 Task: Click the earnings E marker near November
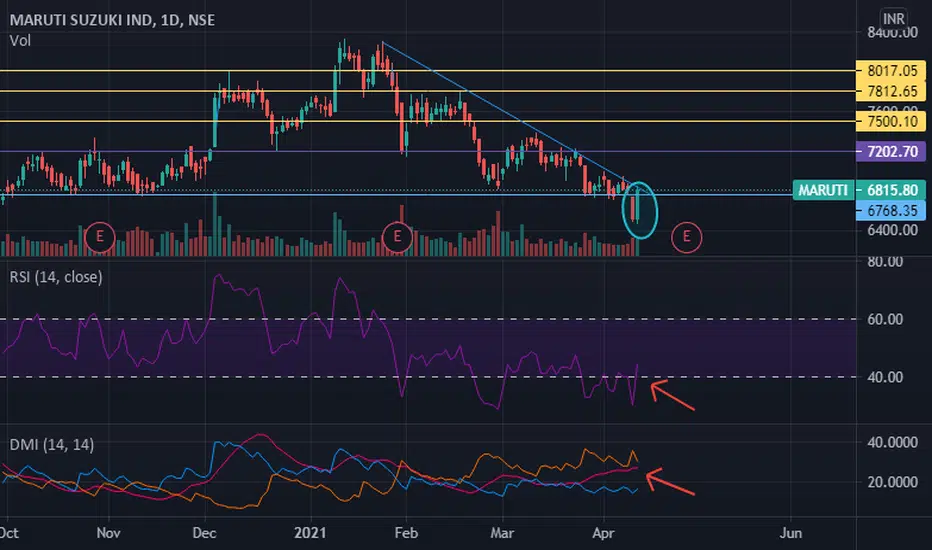(99, 237)
